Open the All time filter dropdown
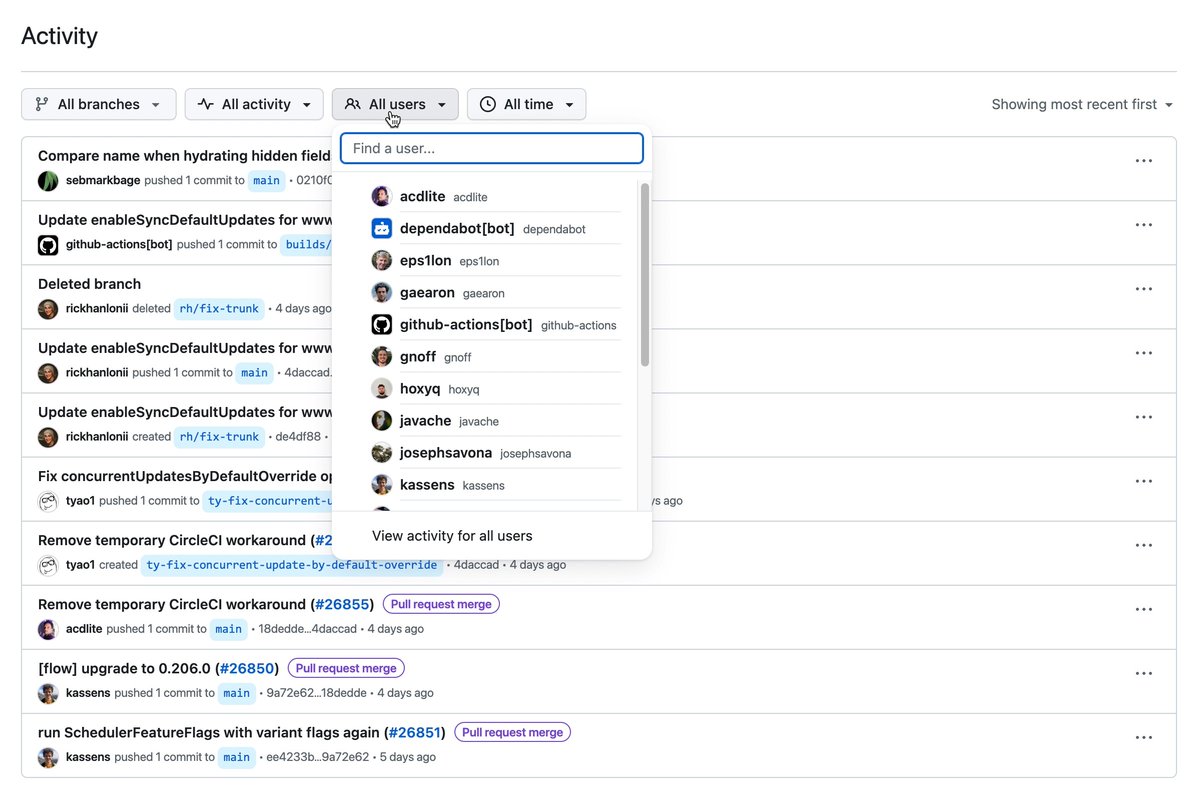Viewport: 1200px width, 792px height. coord(526,104)
